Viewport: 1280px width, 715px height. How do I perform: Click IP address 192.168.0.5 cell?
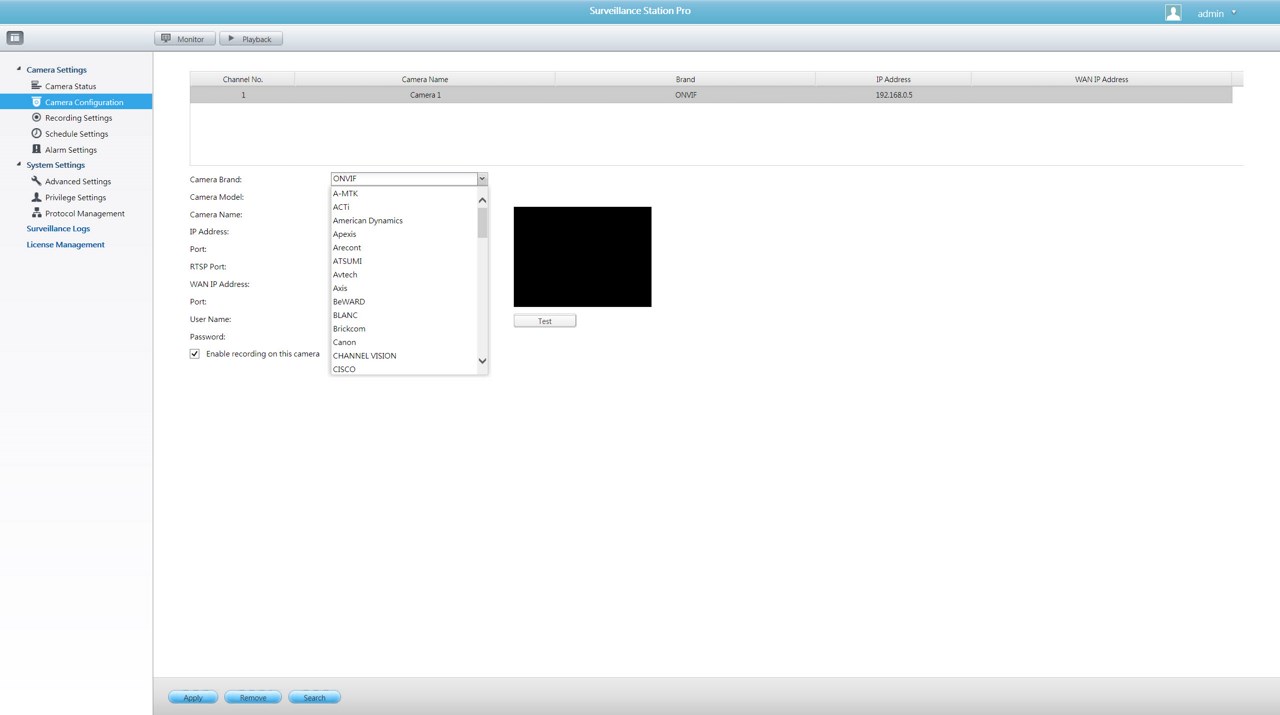[x=893, y=95]
